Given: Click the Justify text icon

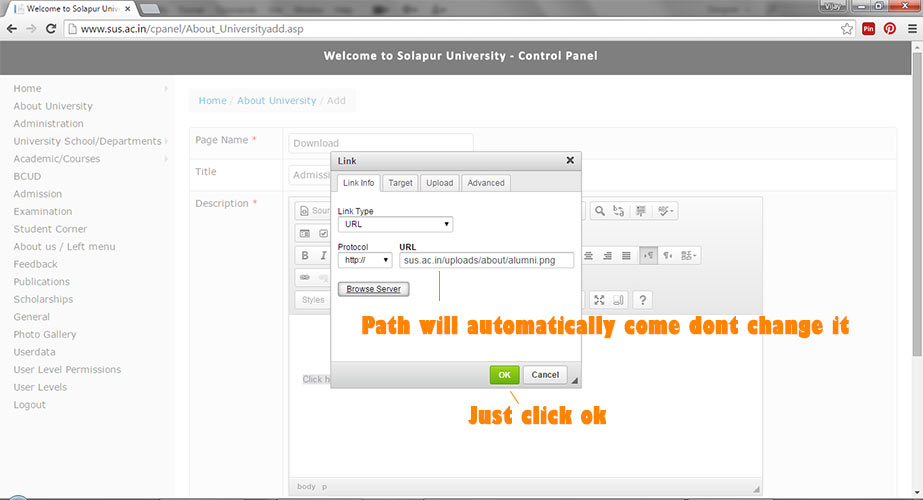Looking at the screenshot, I should pos(626,256).
